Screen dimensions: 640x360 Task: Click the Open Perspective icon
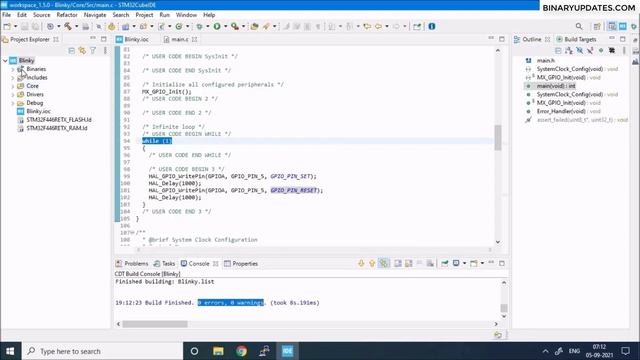coord(597,27)
